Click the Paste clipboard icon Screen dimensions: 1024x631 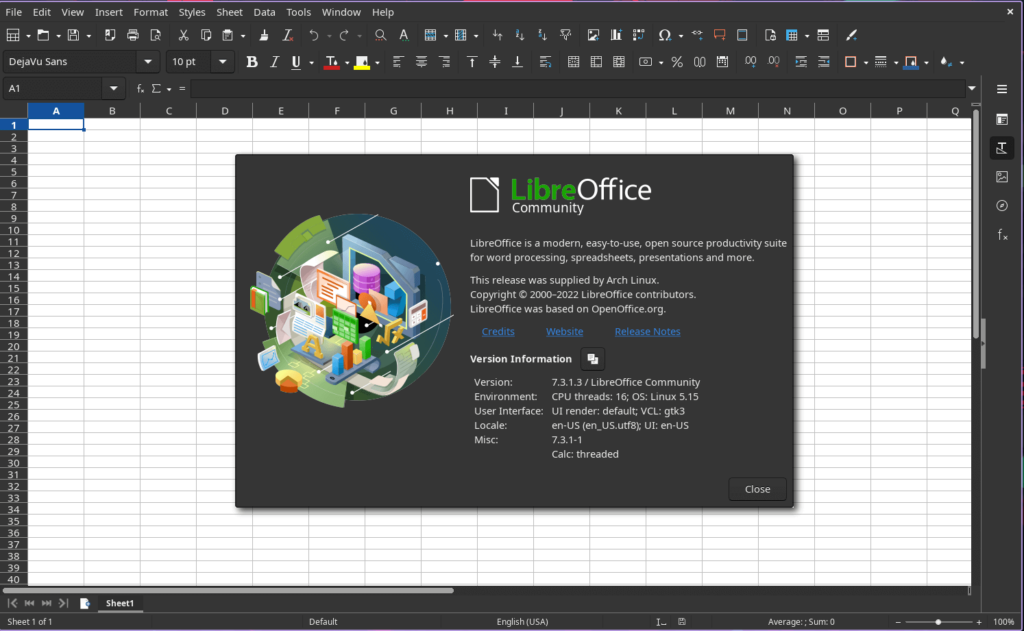point(227,35)
